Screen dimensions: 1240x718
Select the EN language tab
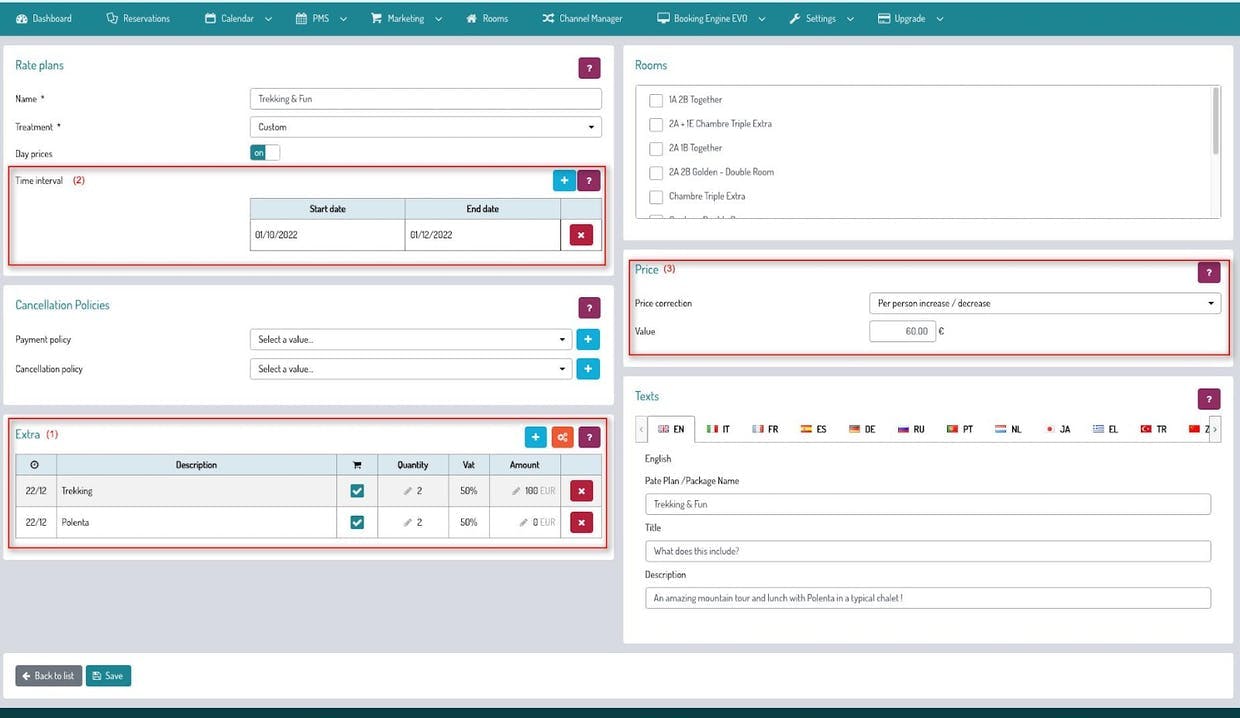tap(671, 429)
